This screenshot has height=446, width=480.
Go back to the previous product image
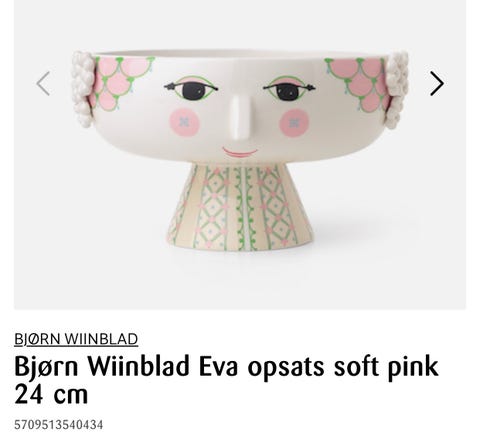(43, 83)
